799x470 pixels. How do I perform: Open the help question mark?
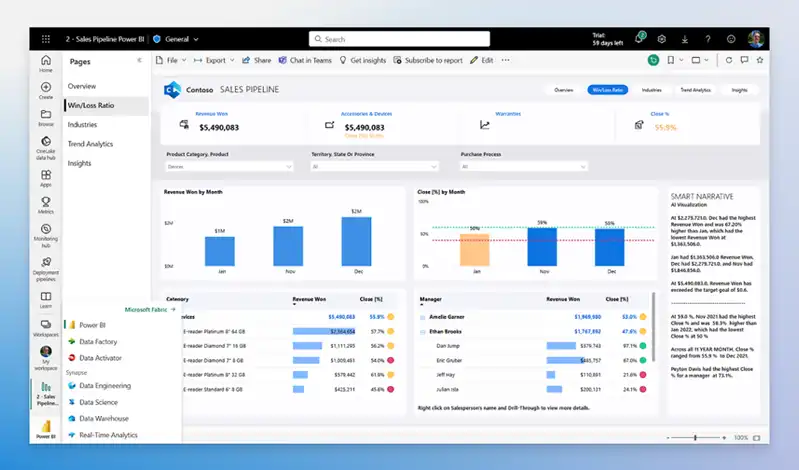click(708, 39)
